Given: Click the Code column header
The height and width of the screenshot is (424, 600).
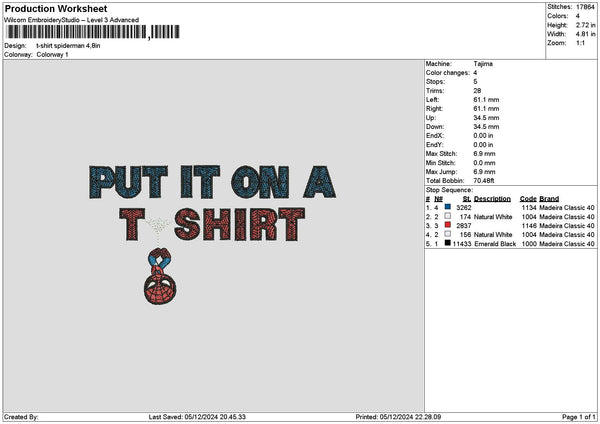Looking at the screenshot, I should point(529,198).
